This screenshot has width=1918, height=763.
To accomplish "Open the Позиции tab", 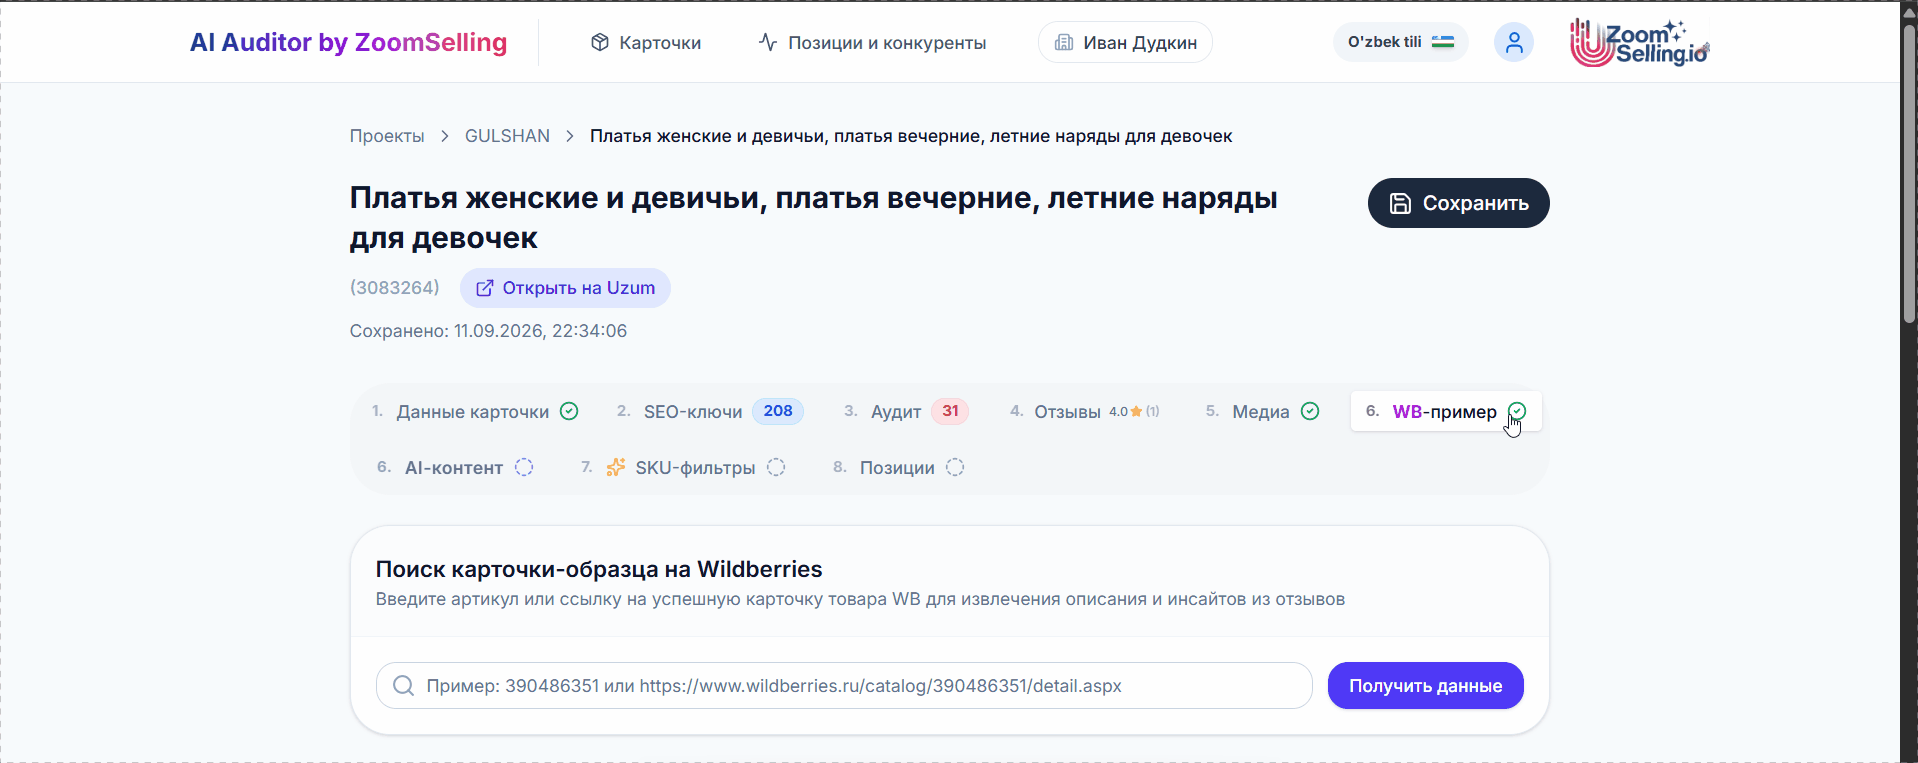I will (x=898, y=467).
